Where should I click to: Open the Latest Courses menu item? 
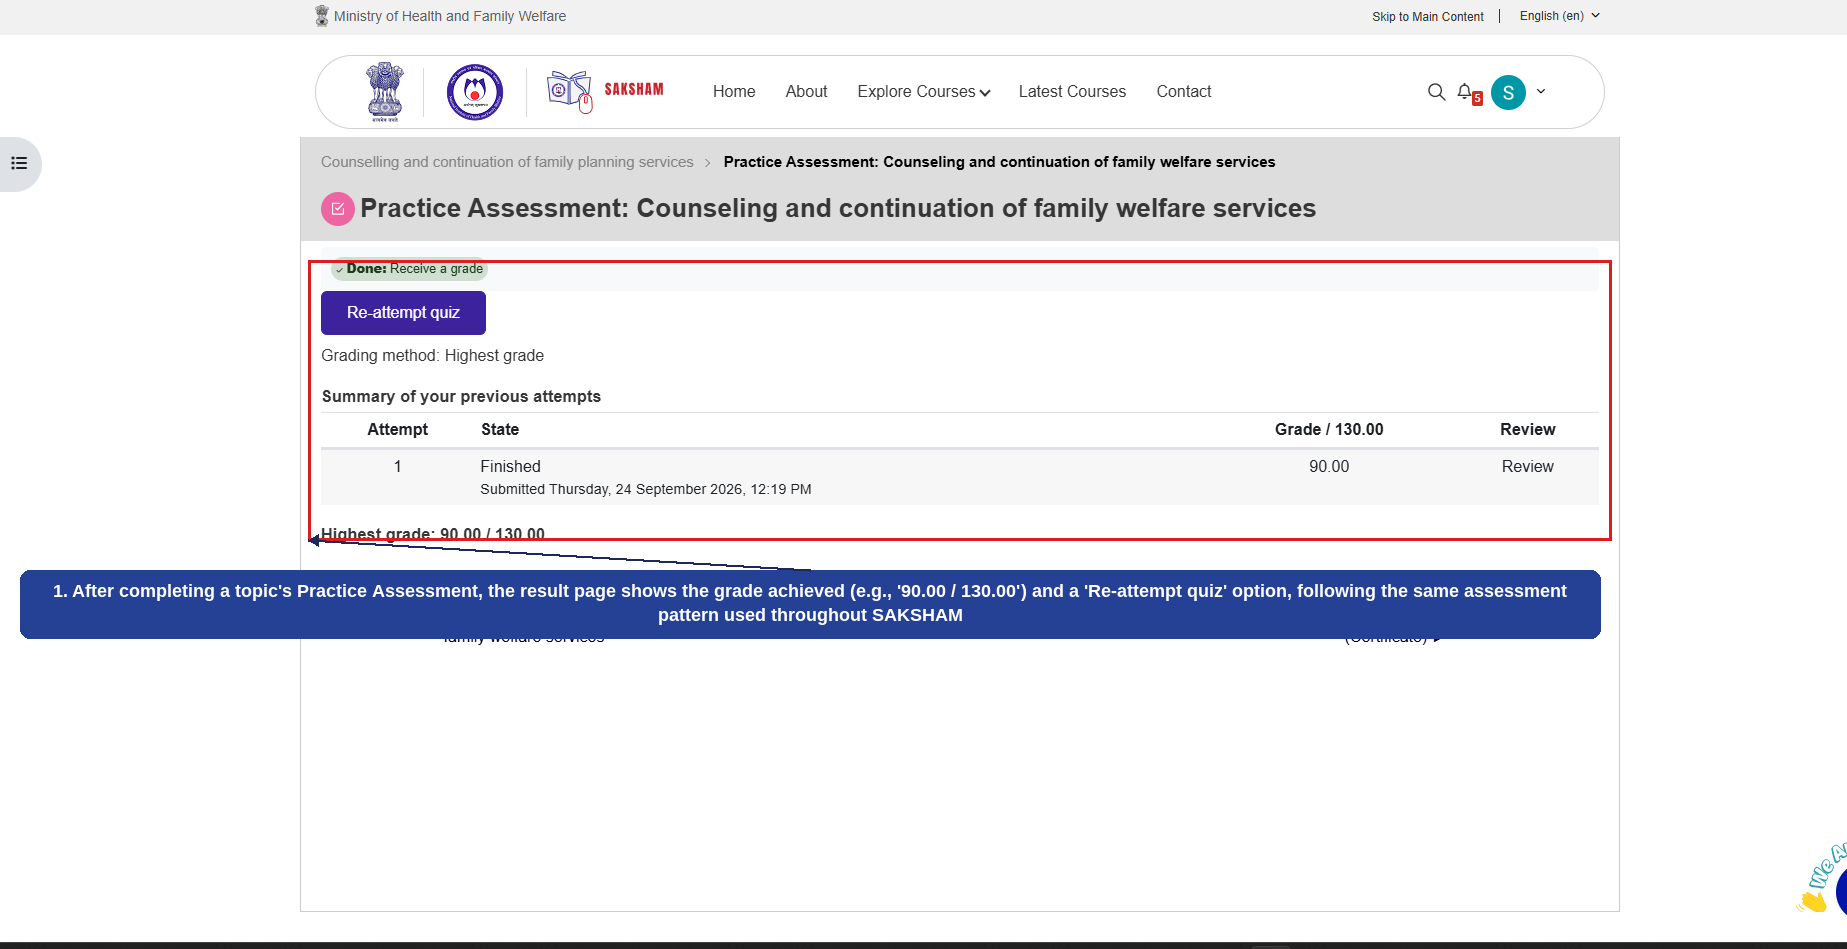pos(1072,92)
